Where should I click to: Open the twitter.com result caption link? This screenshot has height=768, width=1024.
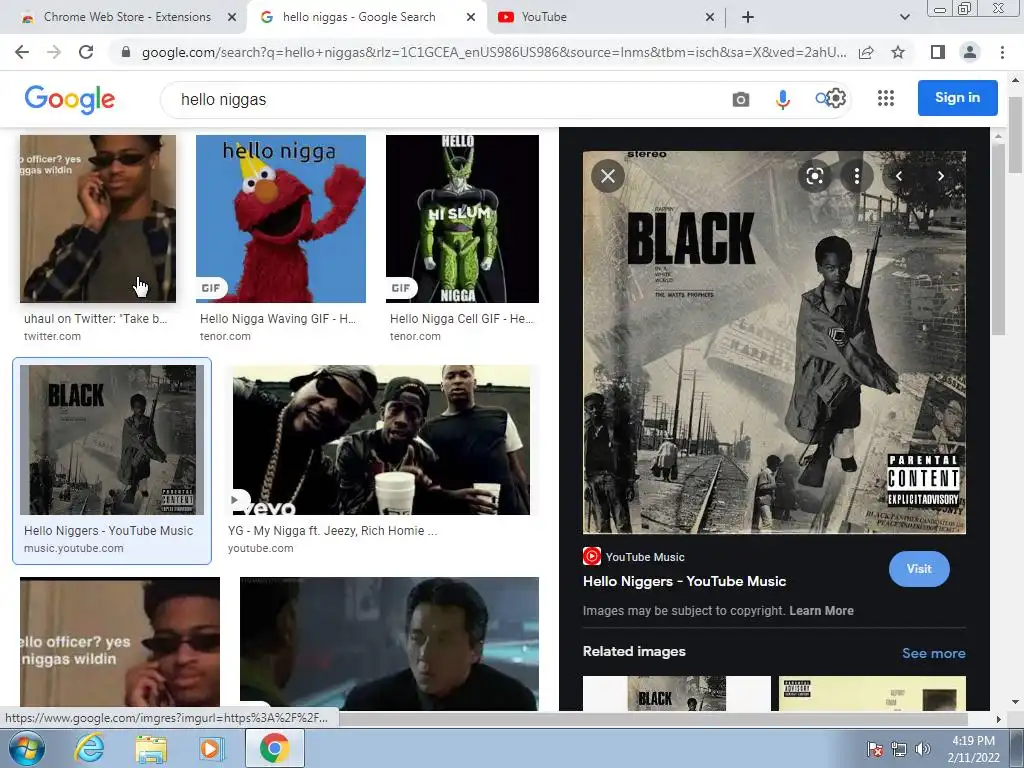click(x=95, y=319)
